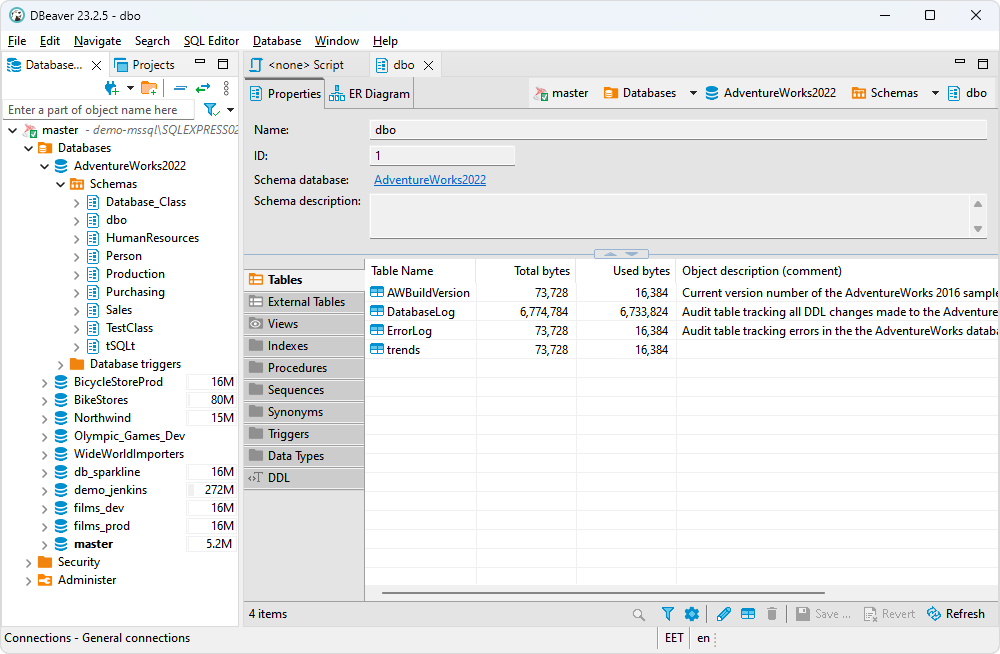Switch to the Projects tab
Viewport: 1000px width, 654px height.
pos(144,65)
